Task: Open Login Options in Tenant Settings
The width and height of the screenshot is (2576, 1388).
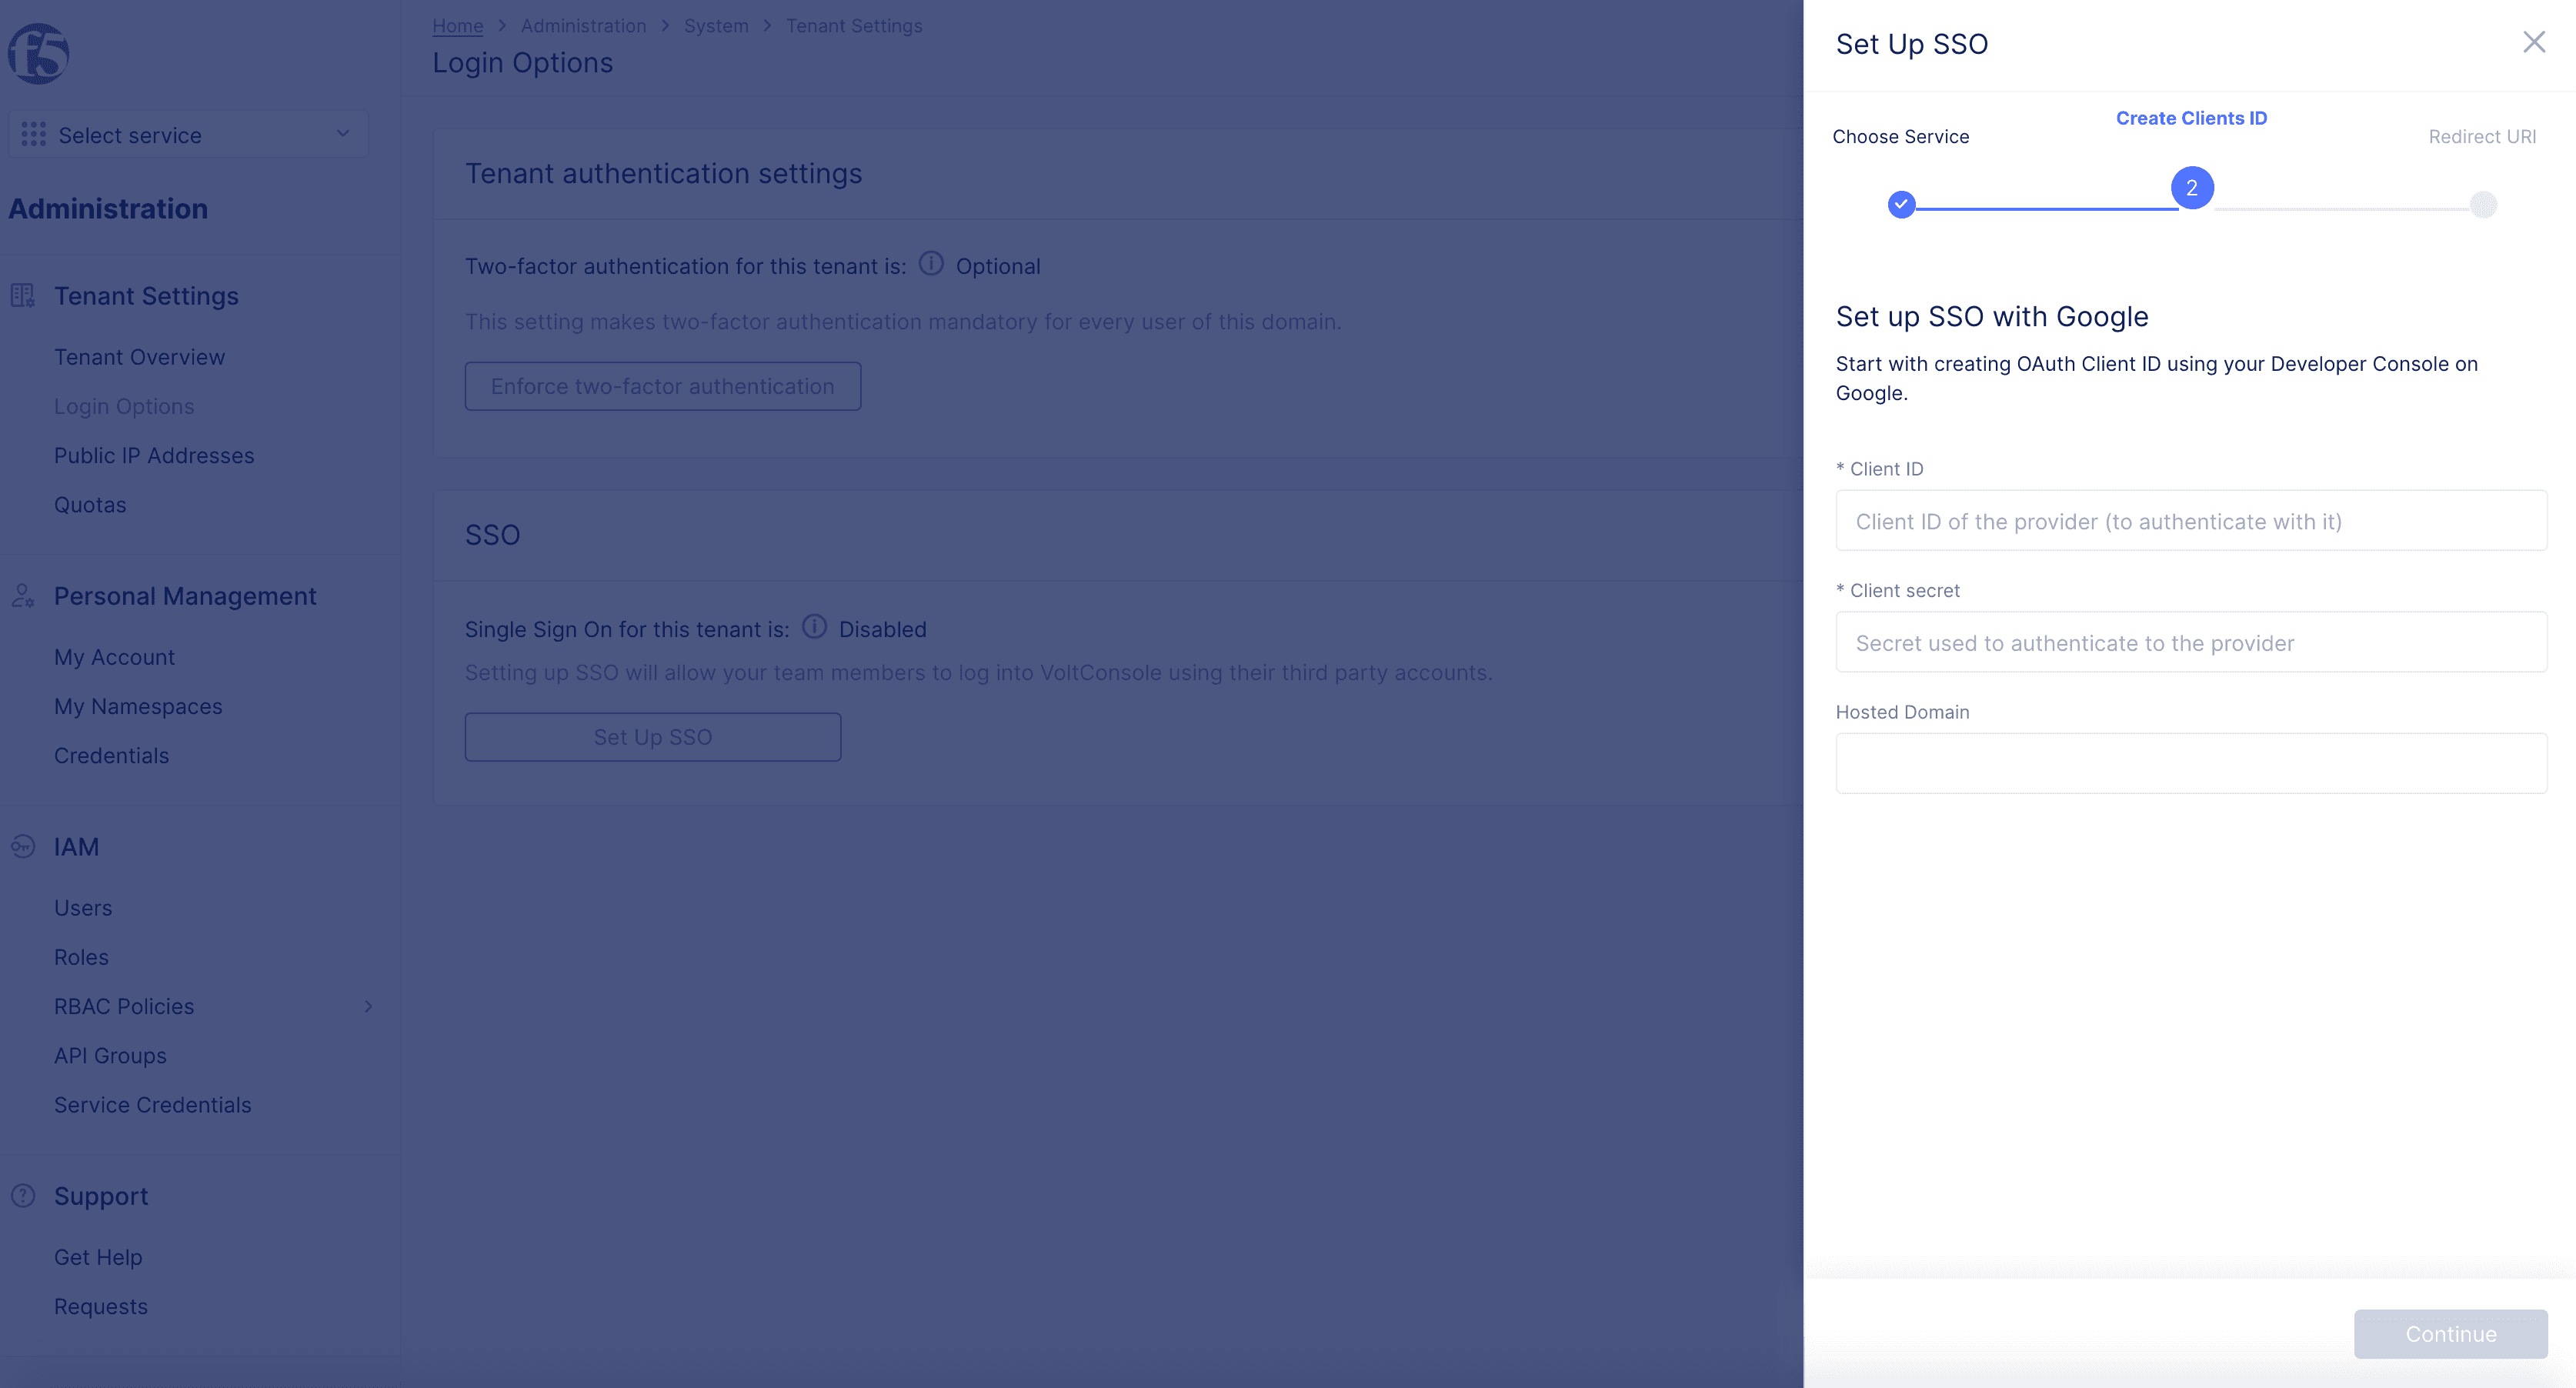Action: [125, 405]
